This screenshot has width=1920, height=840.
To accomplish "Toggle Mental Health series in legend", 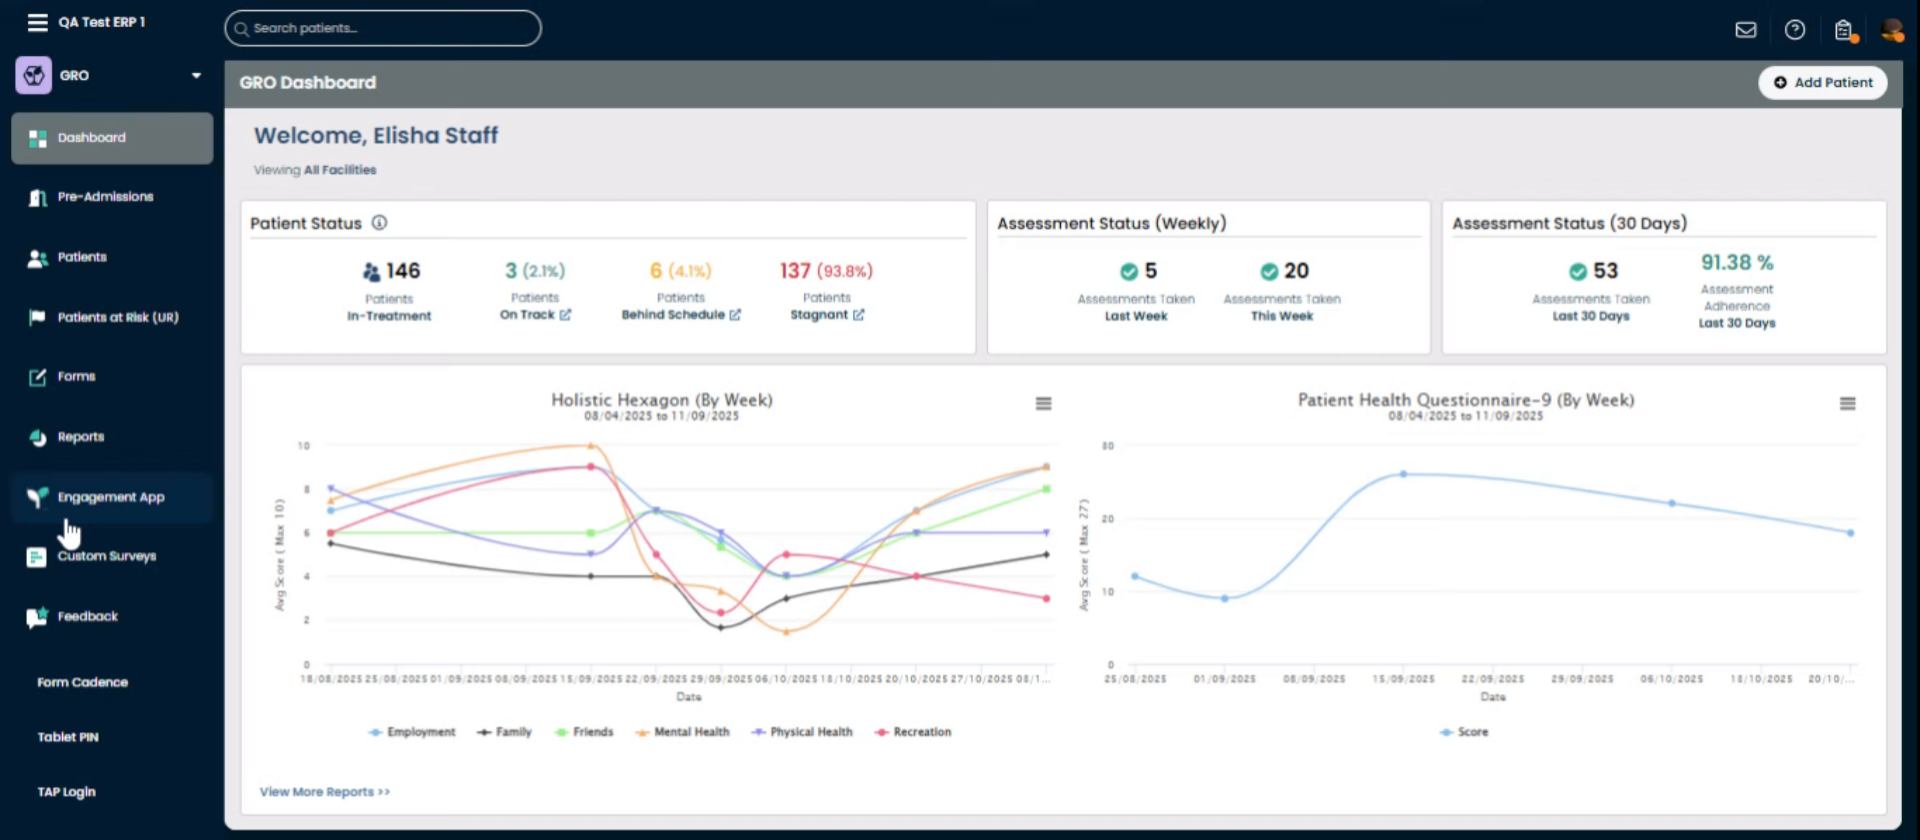I will tap(682, 732).
